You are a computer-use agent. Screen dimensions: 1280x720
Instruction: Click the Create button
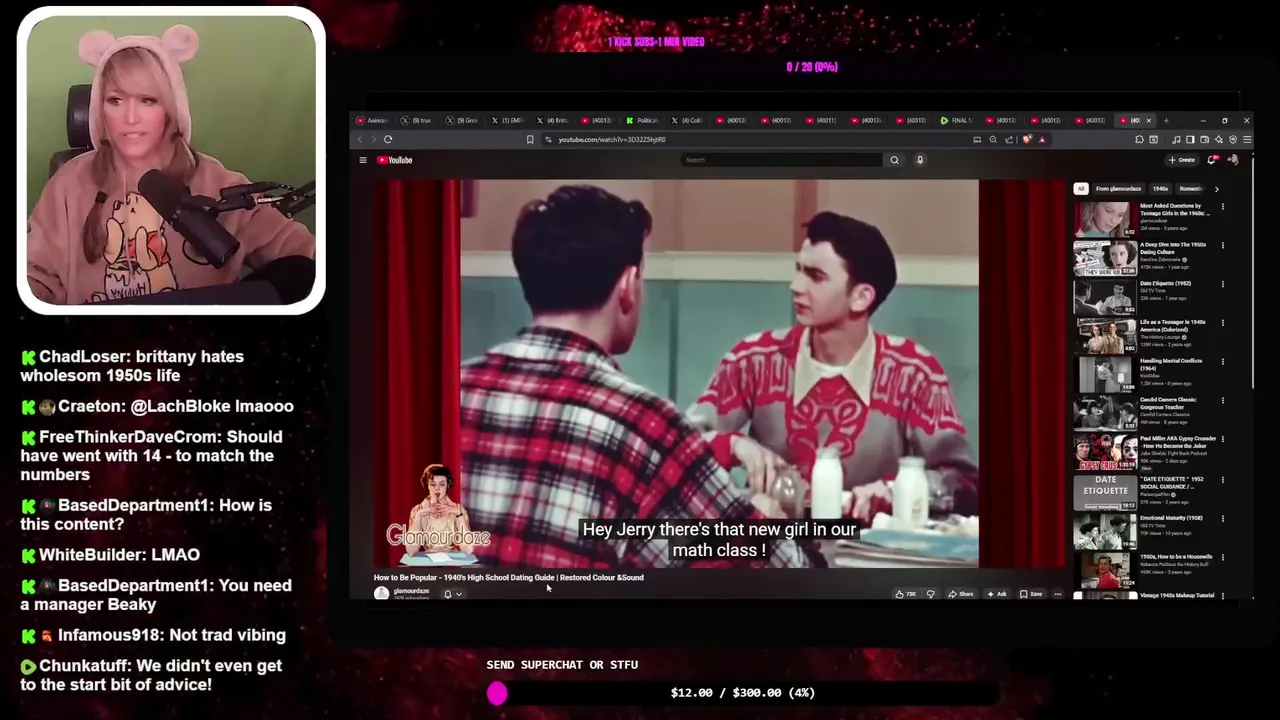[x=1181, y=160]
